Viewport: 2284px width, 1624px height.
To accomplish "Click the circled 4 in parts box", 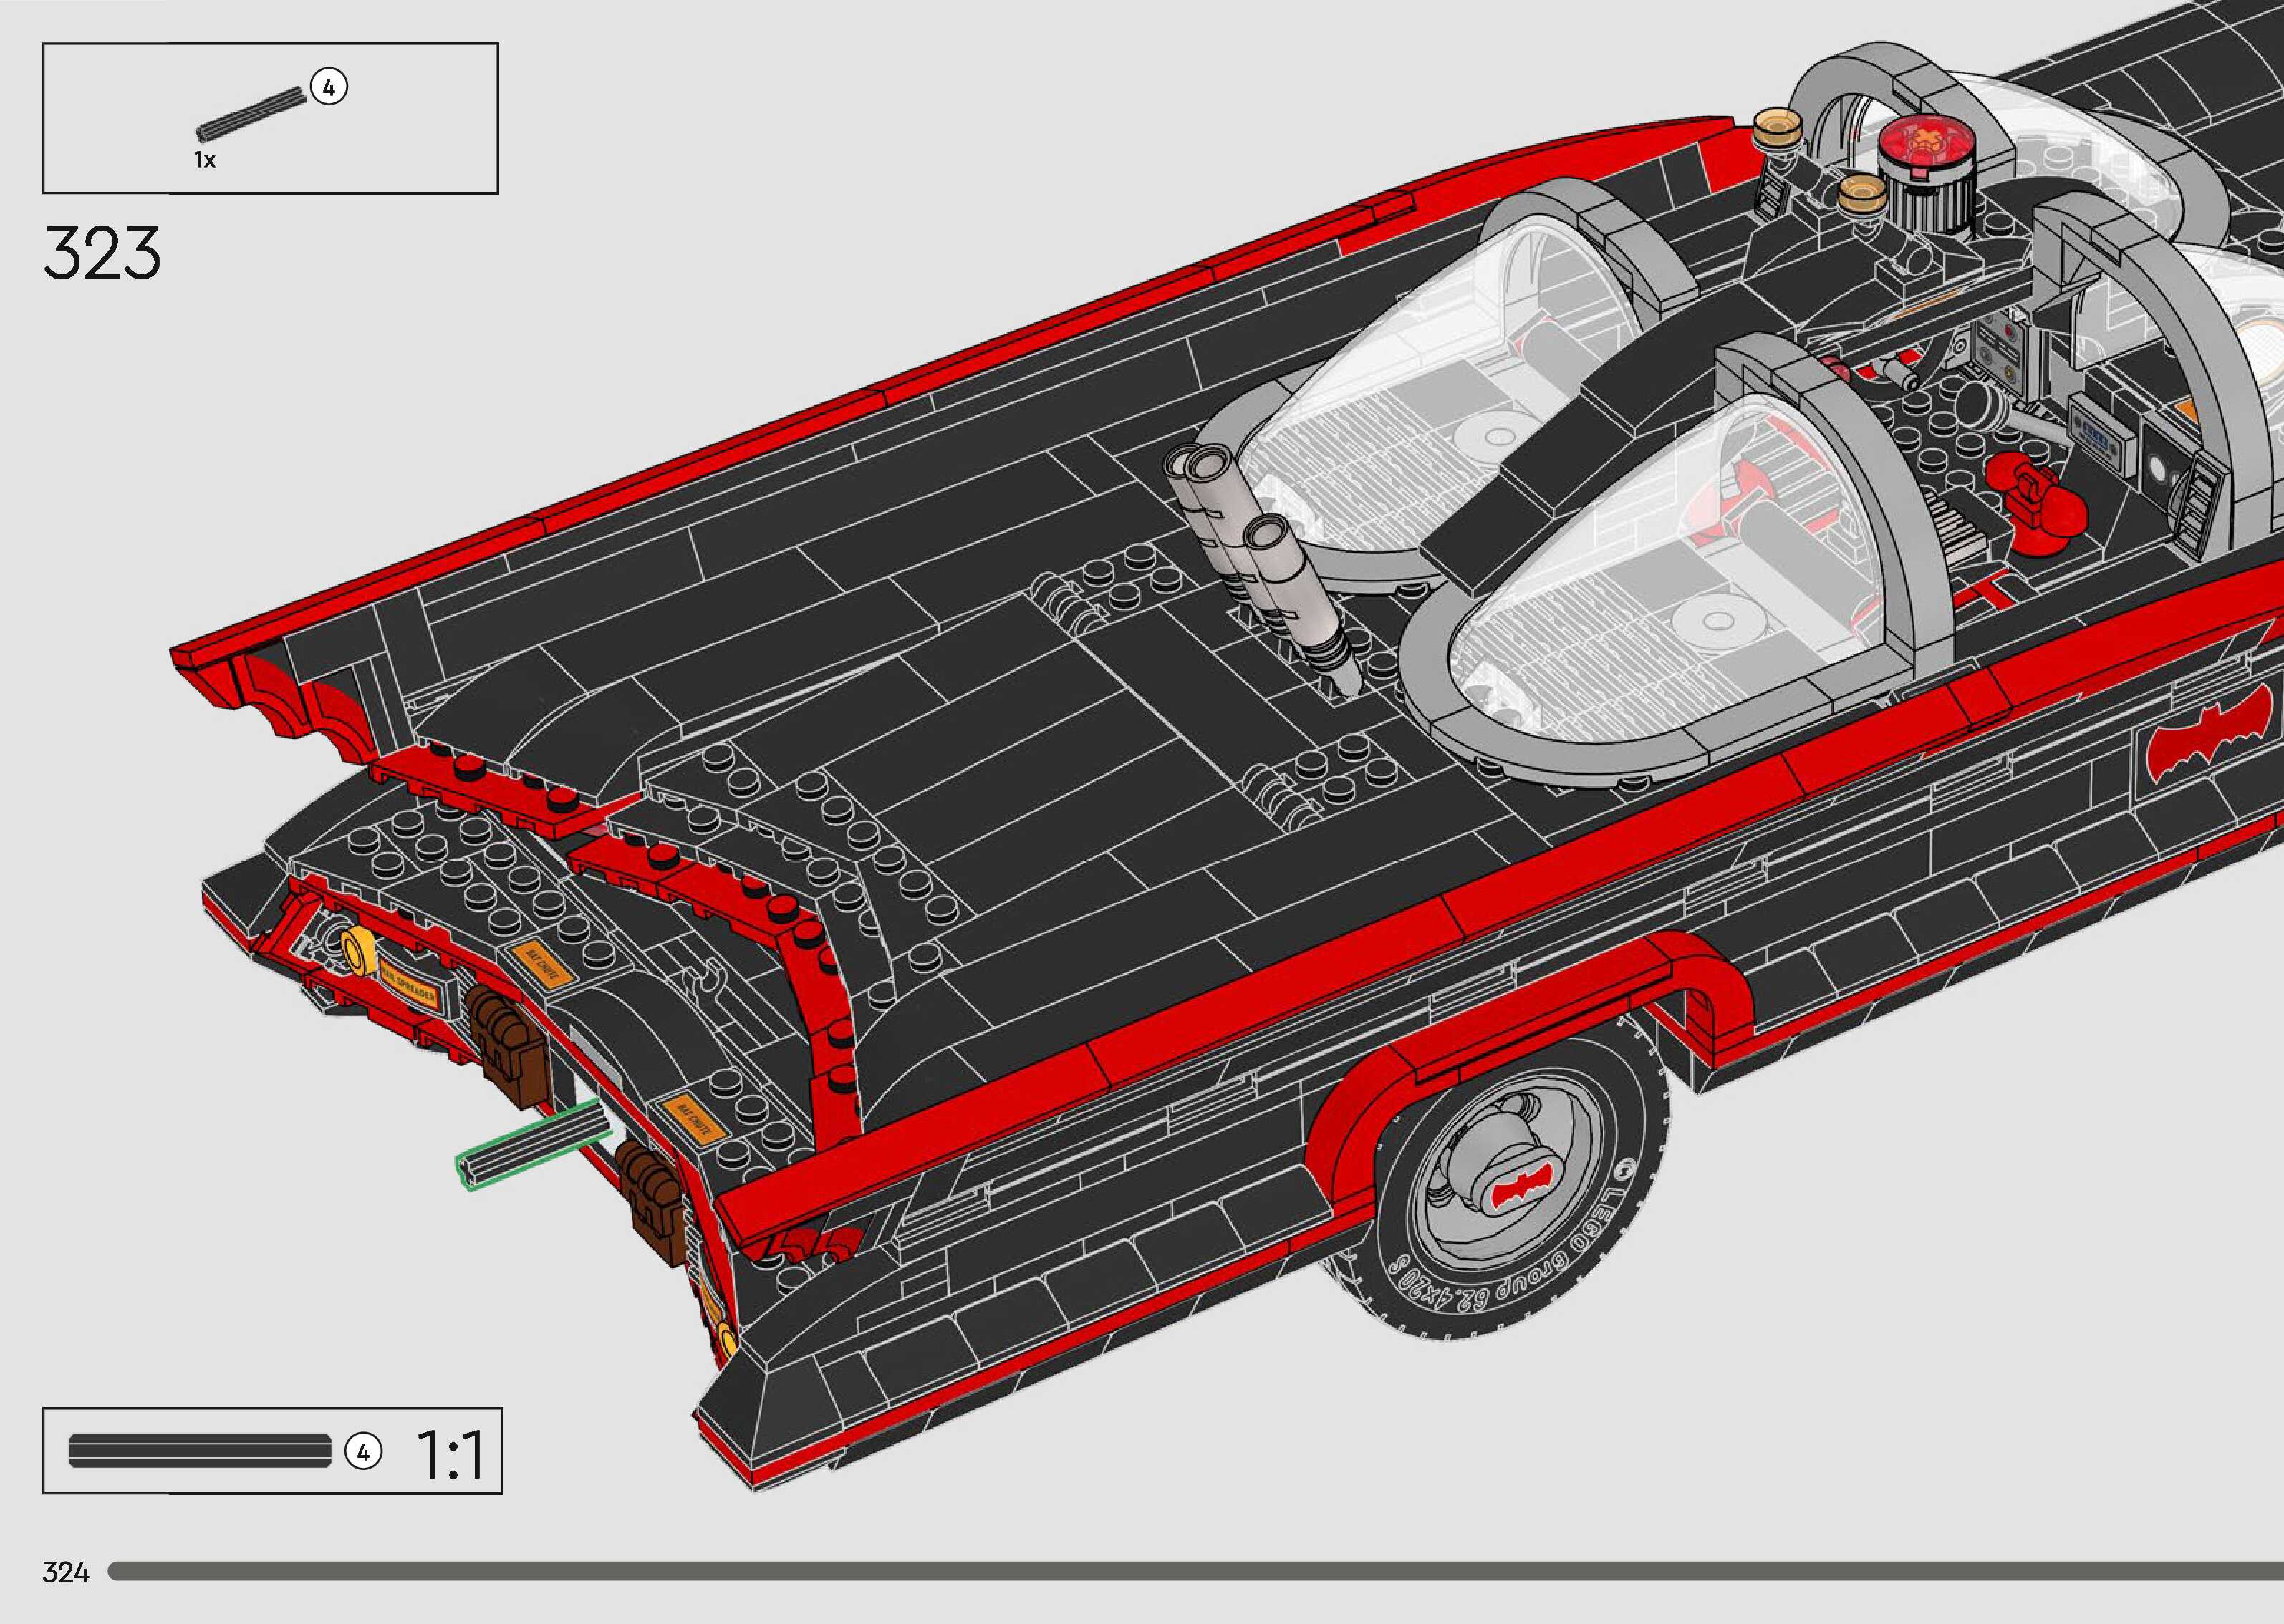I will (328, 87).
